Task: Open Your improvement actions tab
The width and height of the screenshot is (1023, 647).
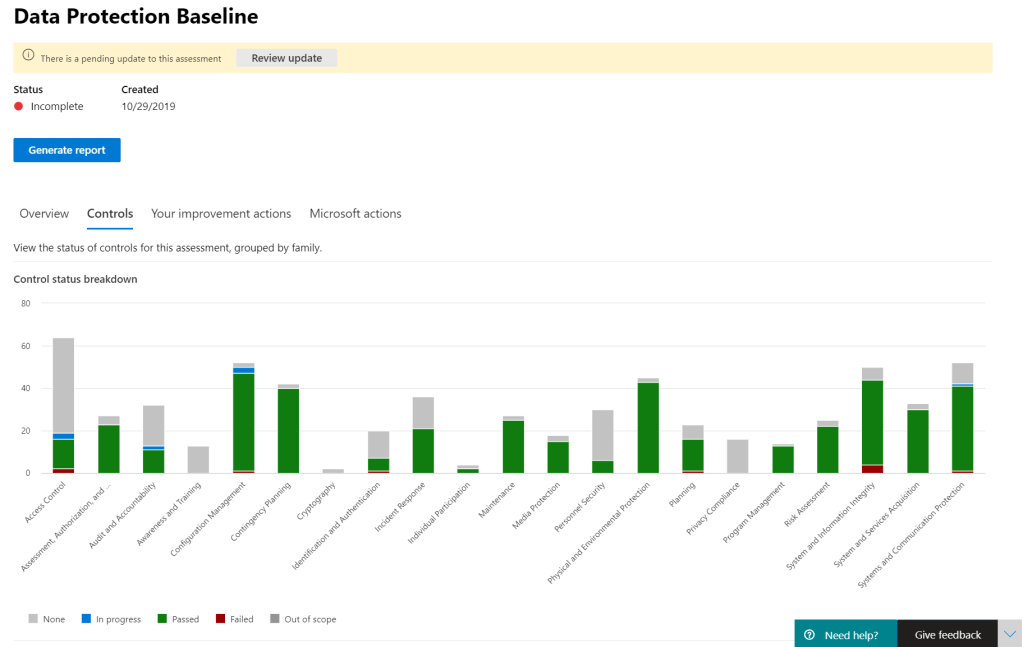Action: 221,214
